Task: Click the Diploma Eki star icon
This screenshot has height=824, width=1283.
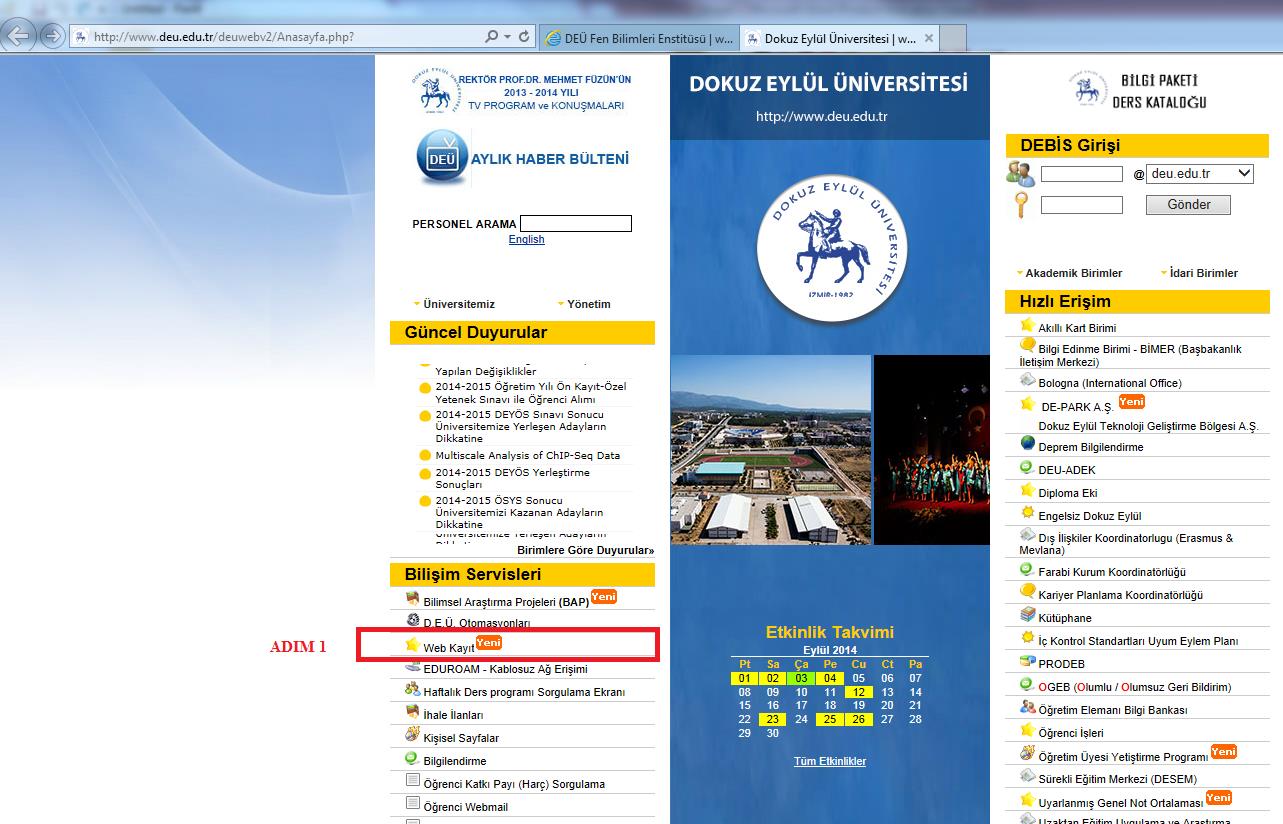Action: tap(1027, 490)
